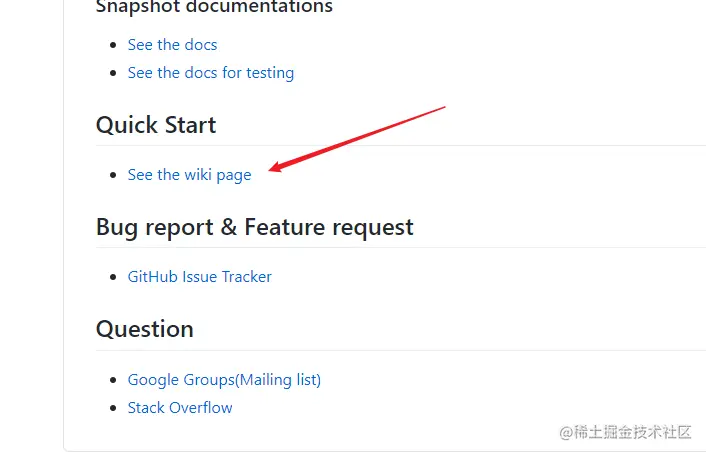The width and height of the screenshot is (706, 455).
Task: Click the "Snapshot documentations" heading
Action: 214,7
